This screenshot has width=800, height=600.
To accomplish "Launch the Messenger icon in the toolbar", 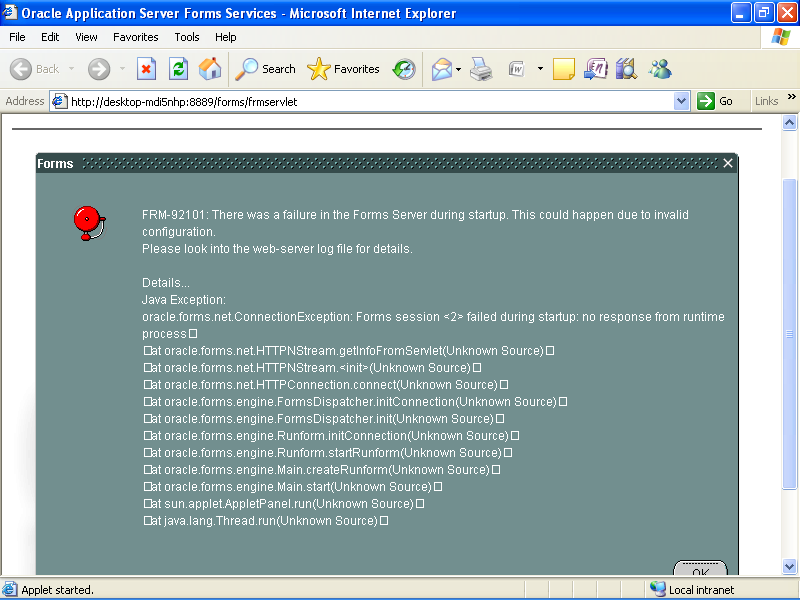I will click(660, 69).
